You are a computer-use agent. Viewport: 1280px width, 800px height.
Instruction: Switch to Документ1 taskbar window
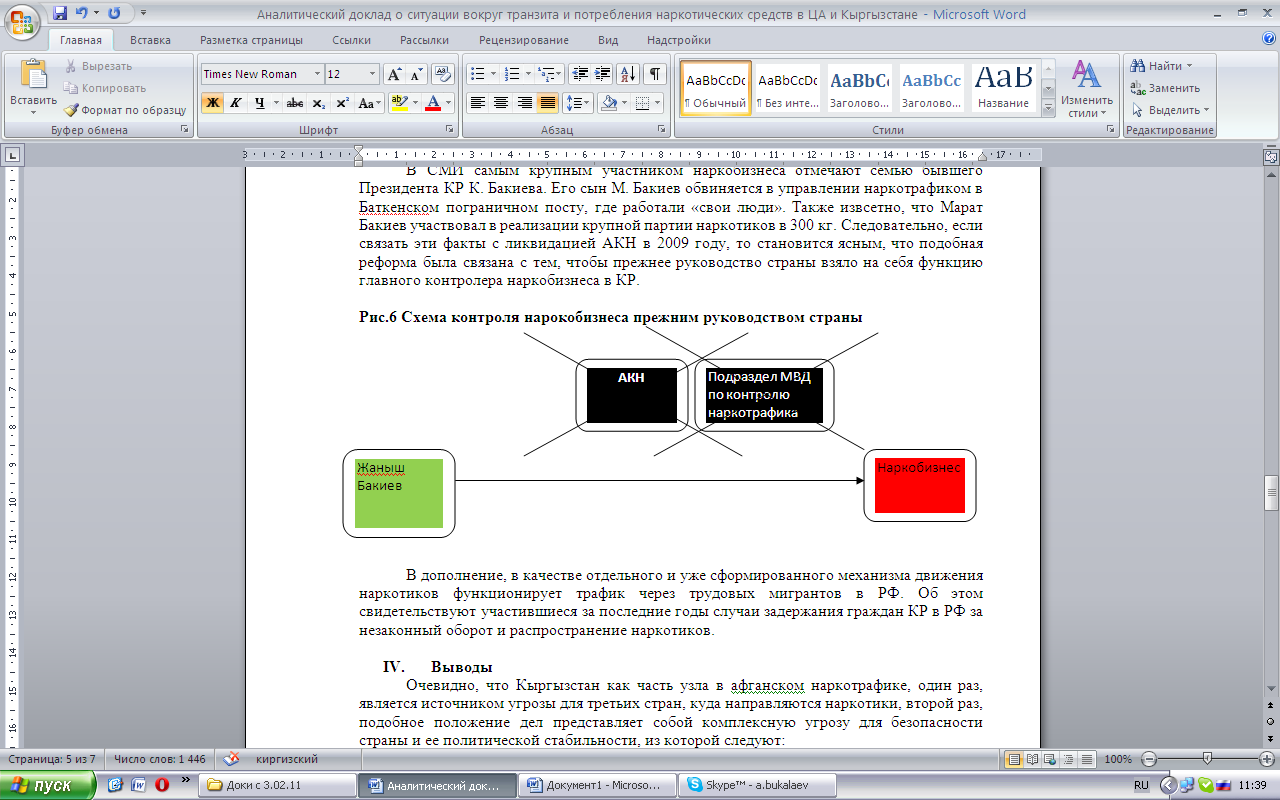pos(597,785)
